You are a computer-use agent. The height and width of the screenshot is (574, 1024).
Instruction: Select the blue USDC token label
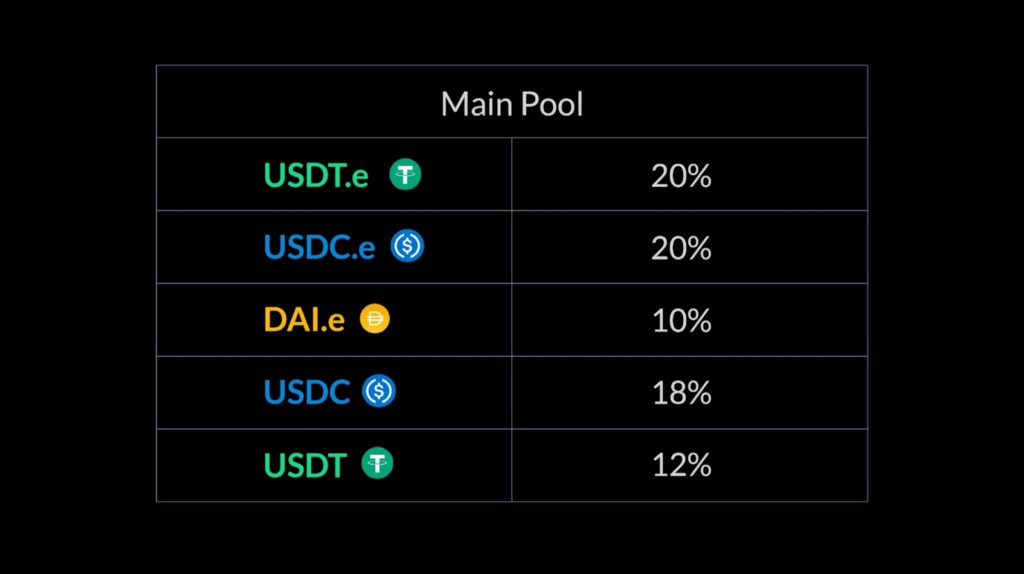click(306, 392)
